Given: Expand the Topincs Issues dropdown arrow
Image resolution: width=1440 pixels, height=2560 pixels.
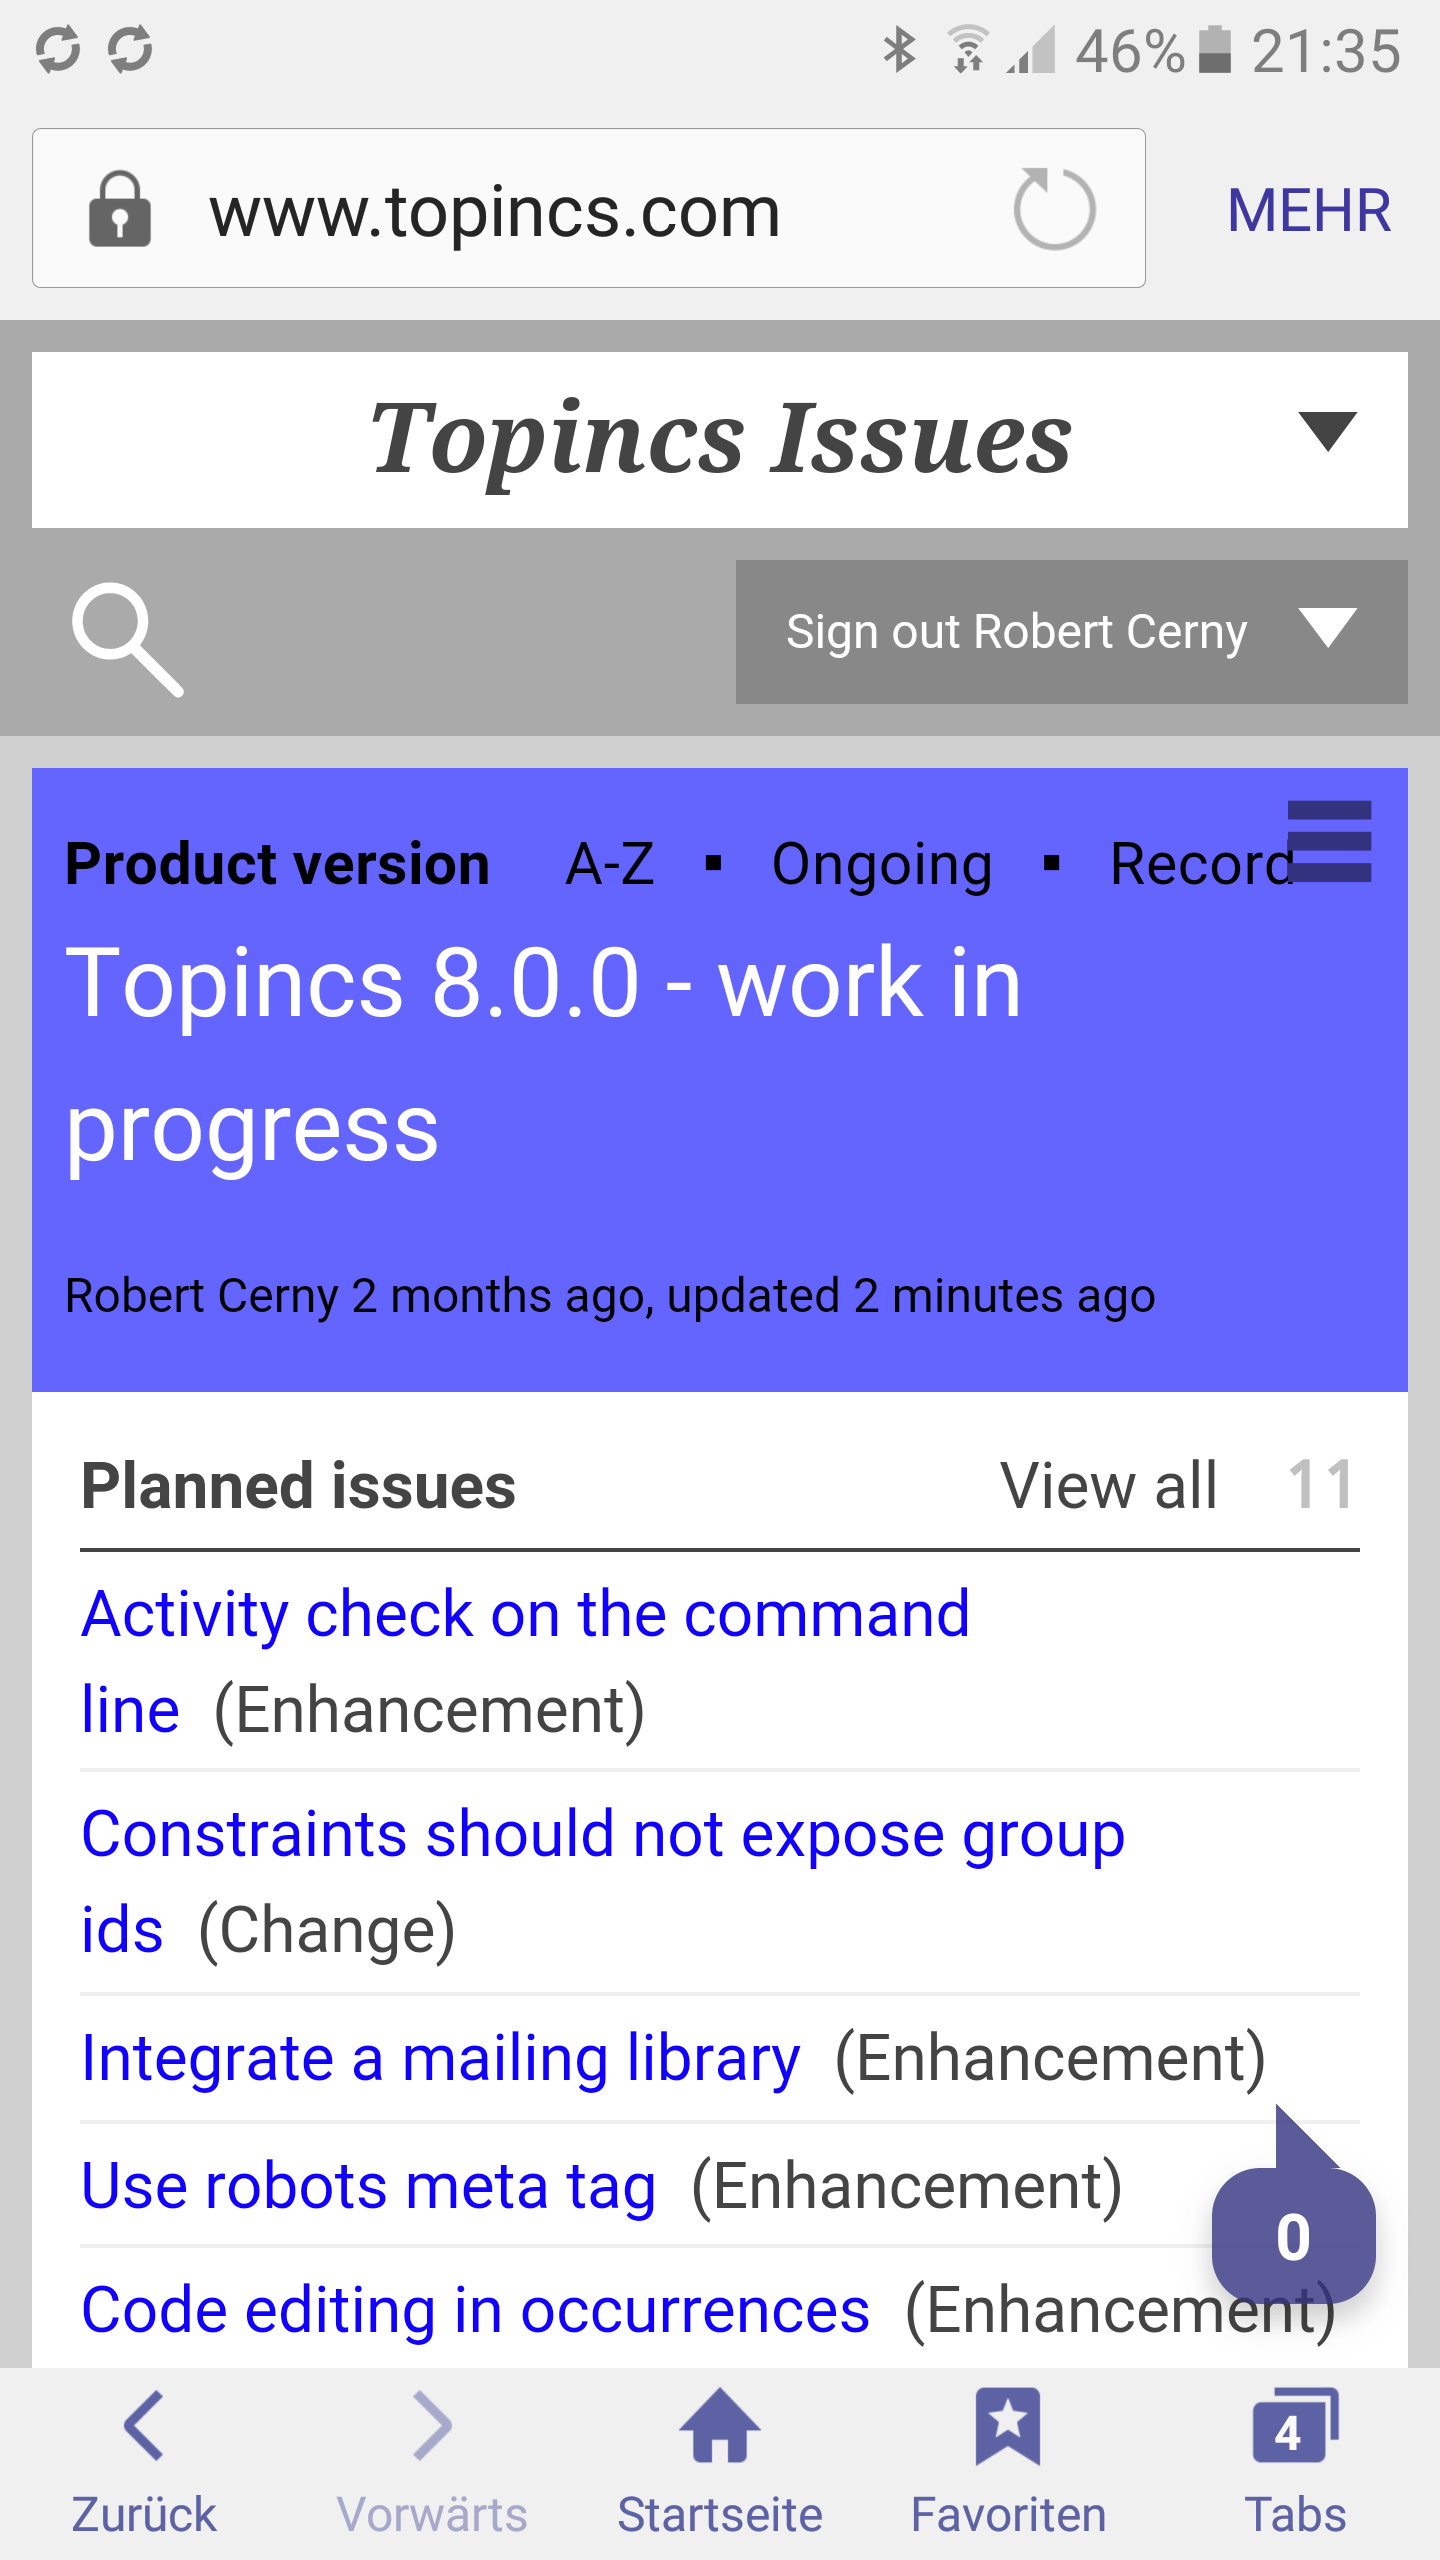Looking at the screenshot, I should 1327,432.
